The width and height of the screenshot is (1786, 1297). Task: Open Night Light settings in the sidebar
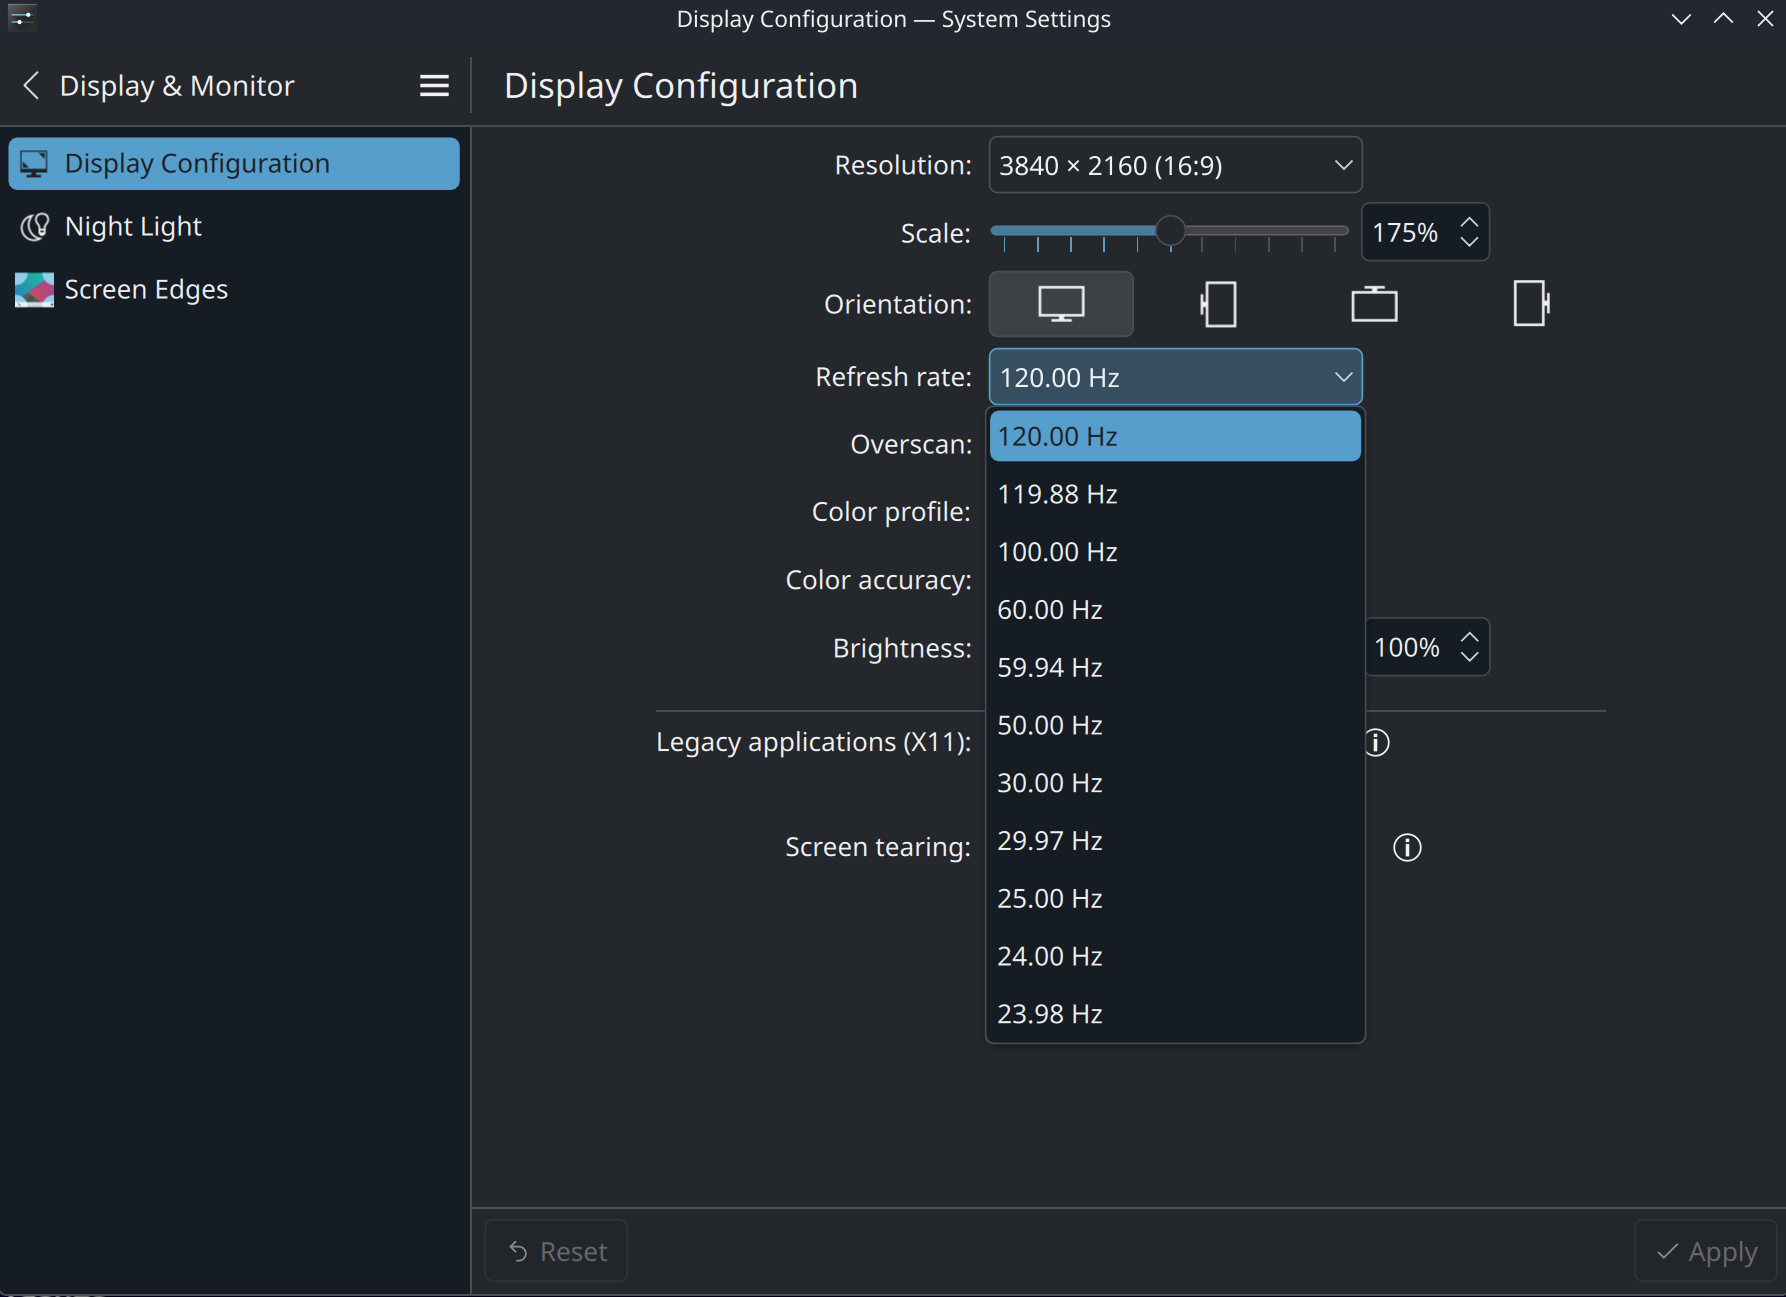point(133,227)
